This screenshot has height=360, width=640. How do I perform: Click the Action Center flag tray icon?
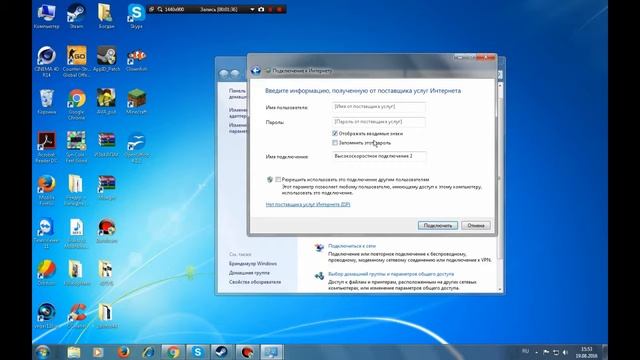coord(546,352)
